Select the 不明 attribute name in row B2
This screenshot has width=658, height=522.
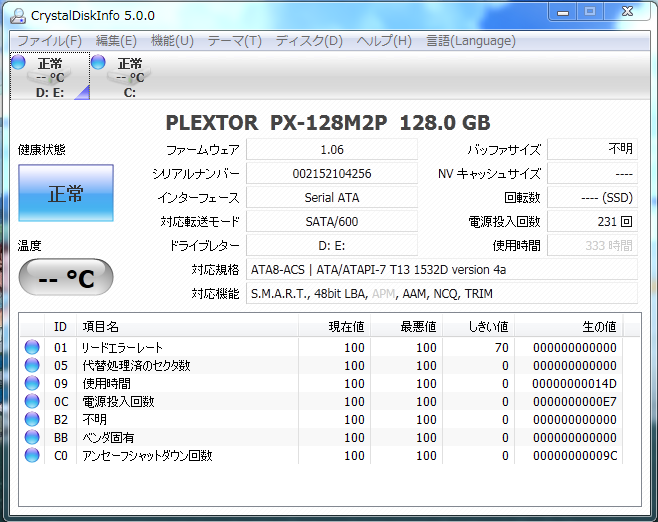point(94,420)
